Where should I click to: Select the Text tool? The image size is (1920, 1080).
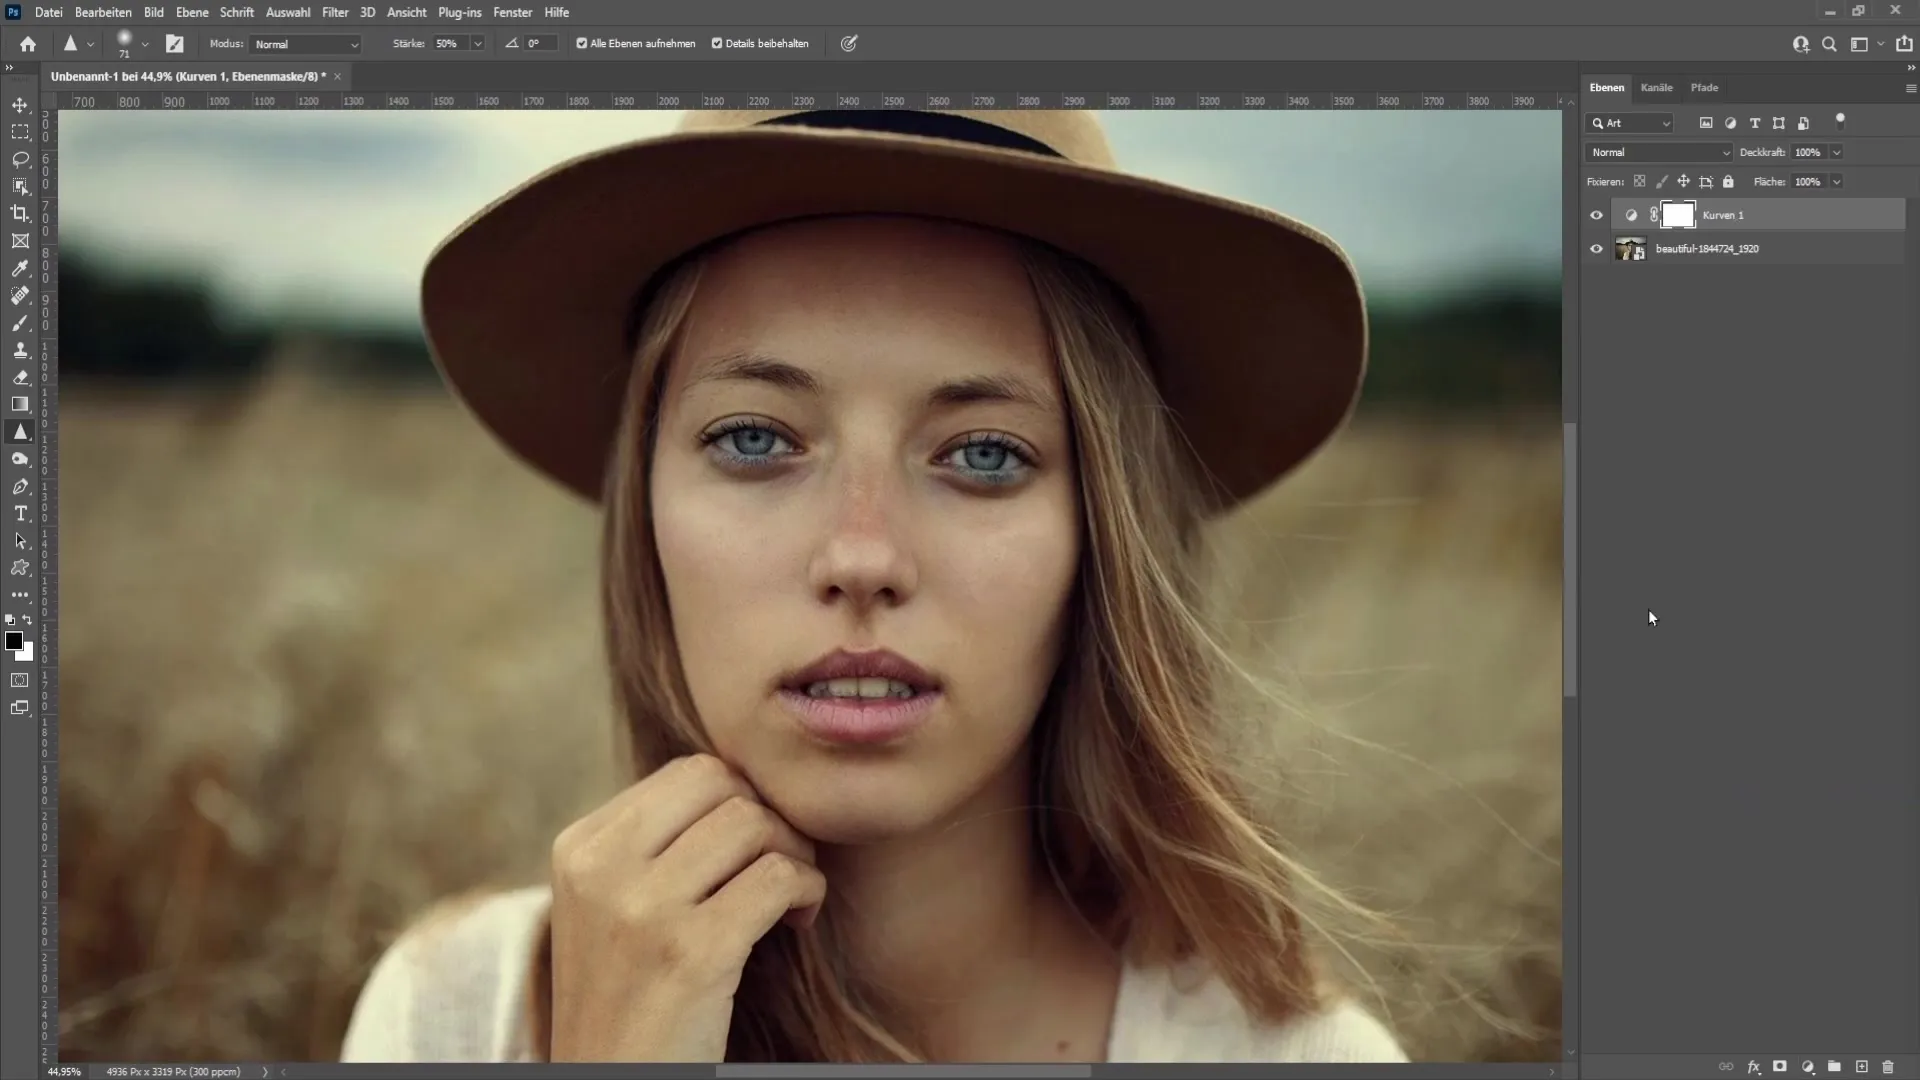click(20, 514)
